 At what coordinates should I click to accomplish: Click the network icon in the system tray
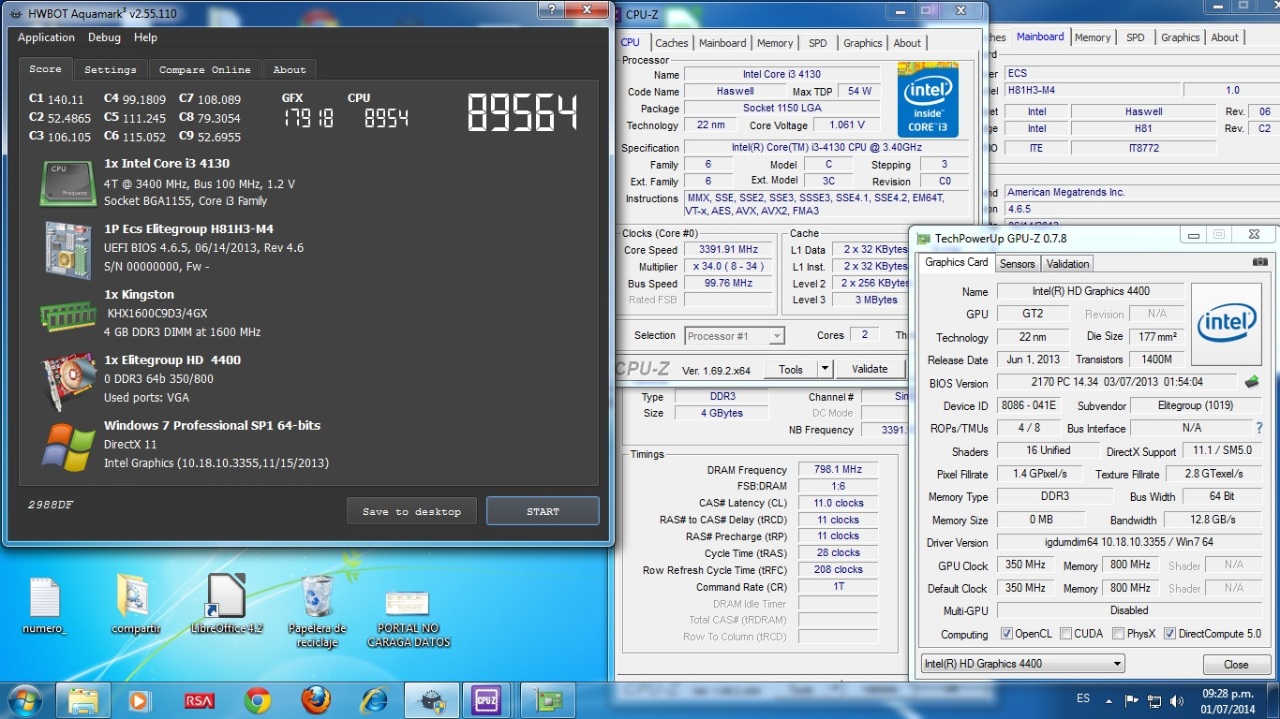point(1155,700)
